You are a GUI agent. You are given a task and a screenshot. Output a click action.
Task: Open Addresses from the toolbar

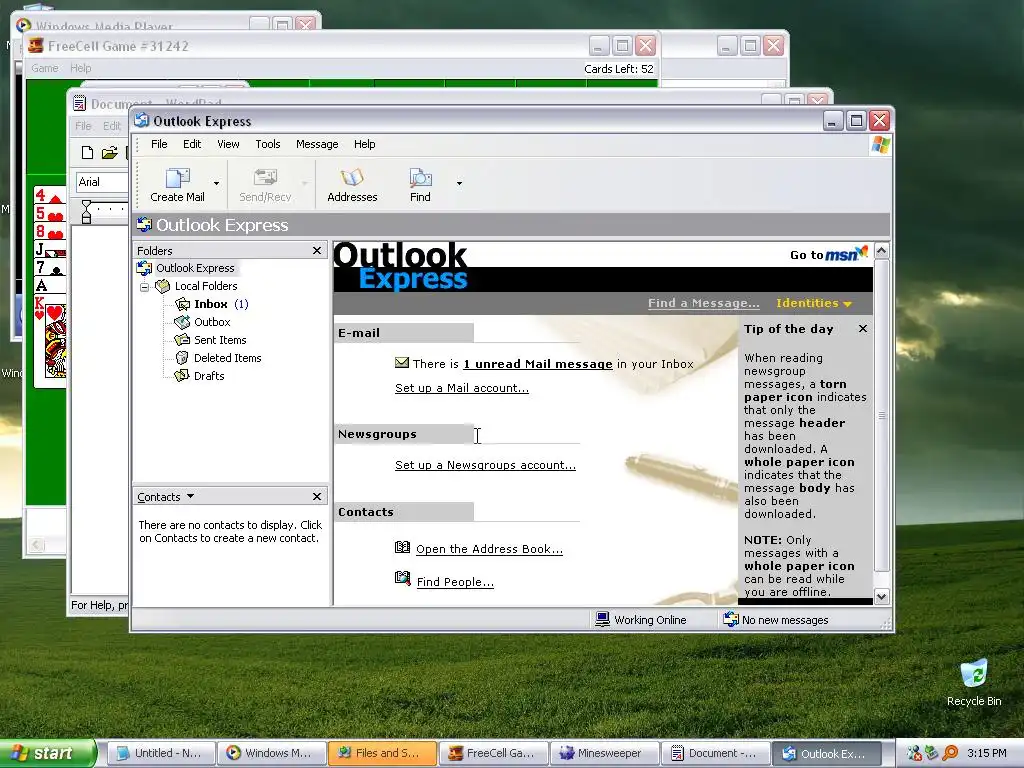pos(352,185)
